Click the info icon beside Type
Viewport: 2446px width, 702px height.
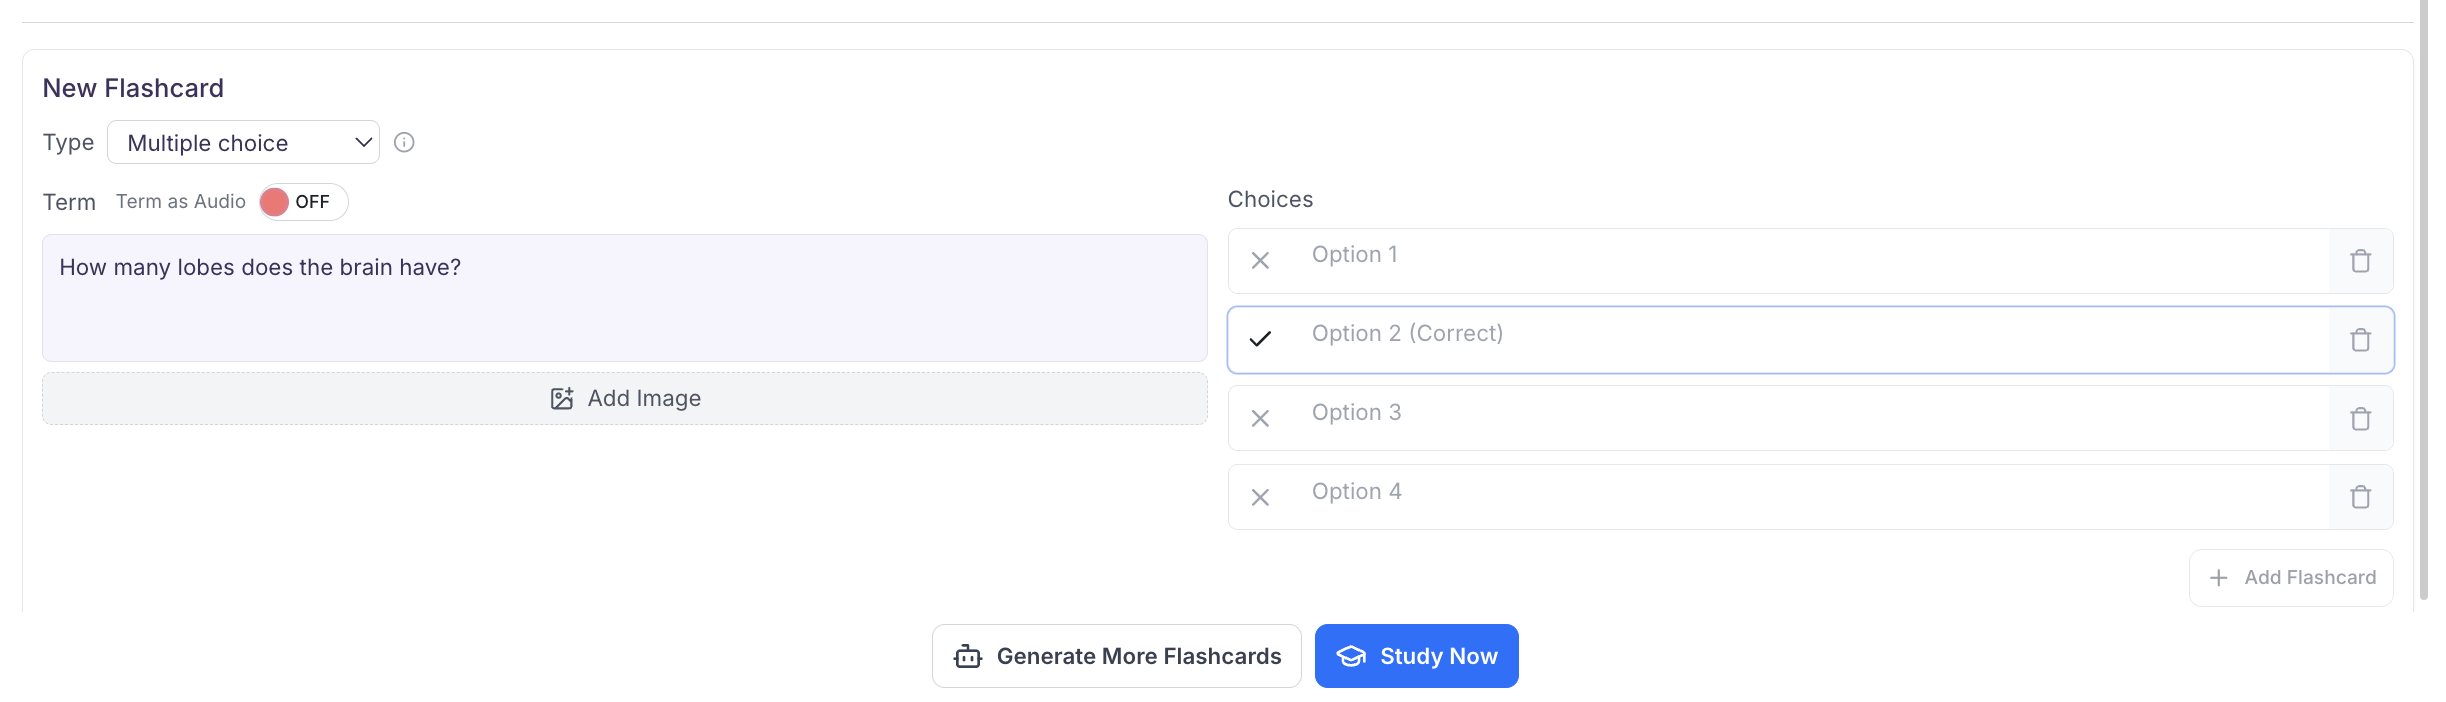[404, 142]
